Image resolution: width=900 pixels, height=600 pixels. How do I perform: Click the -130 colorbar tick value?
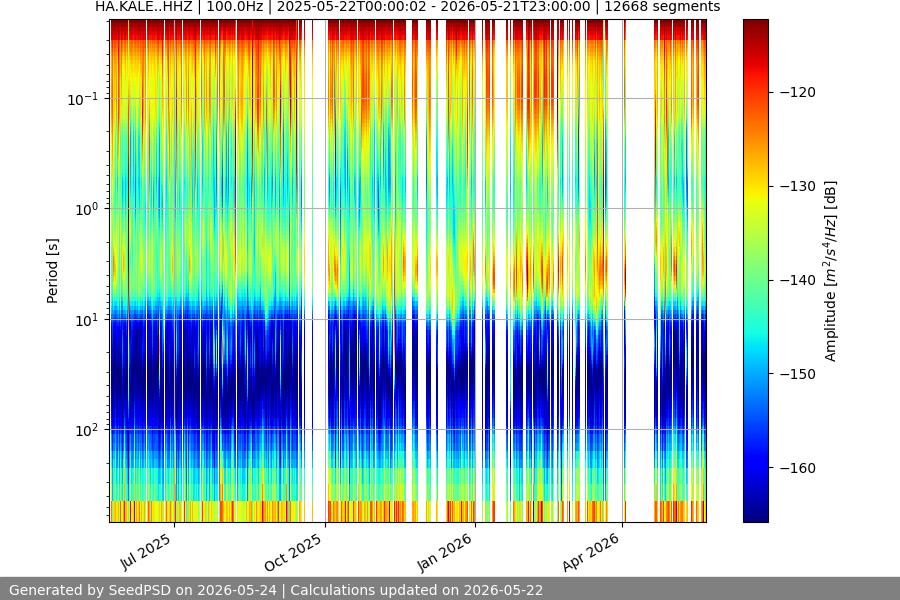tap(798, 186)
